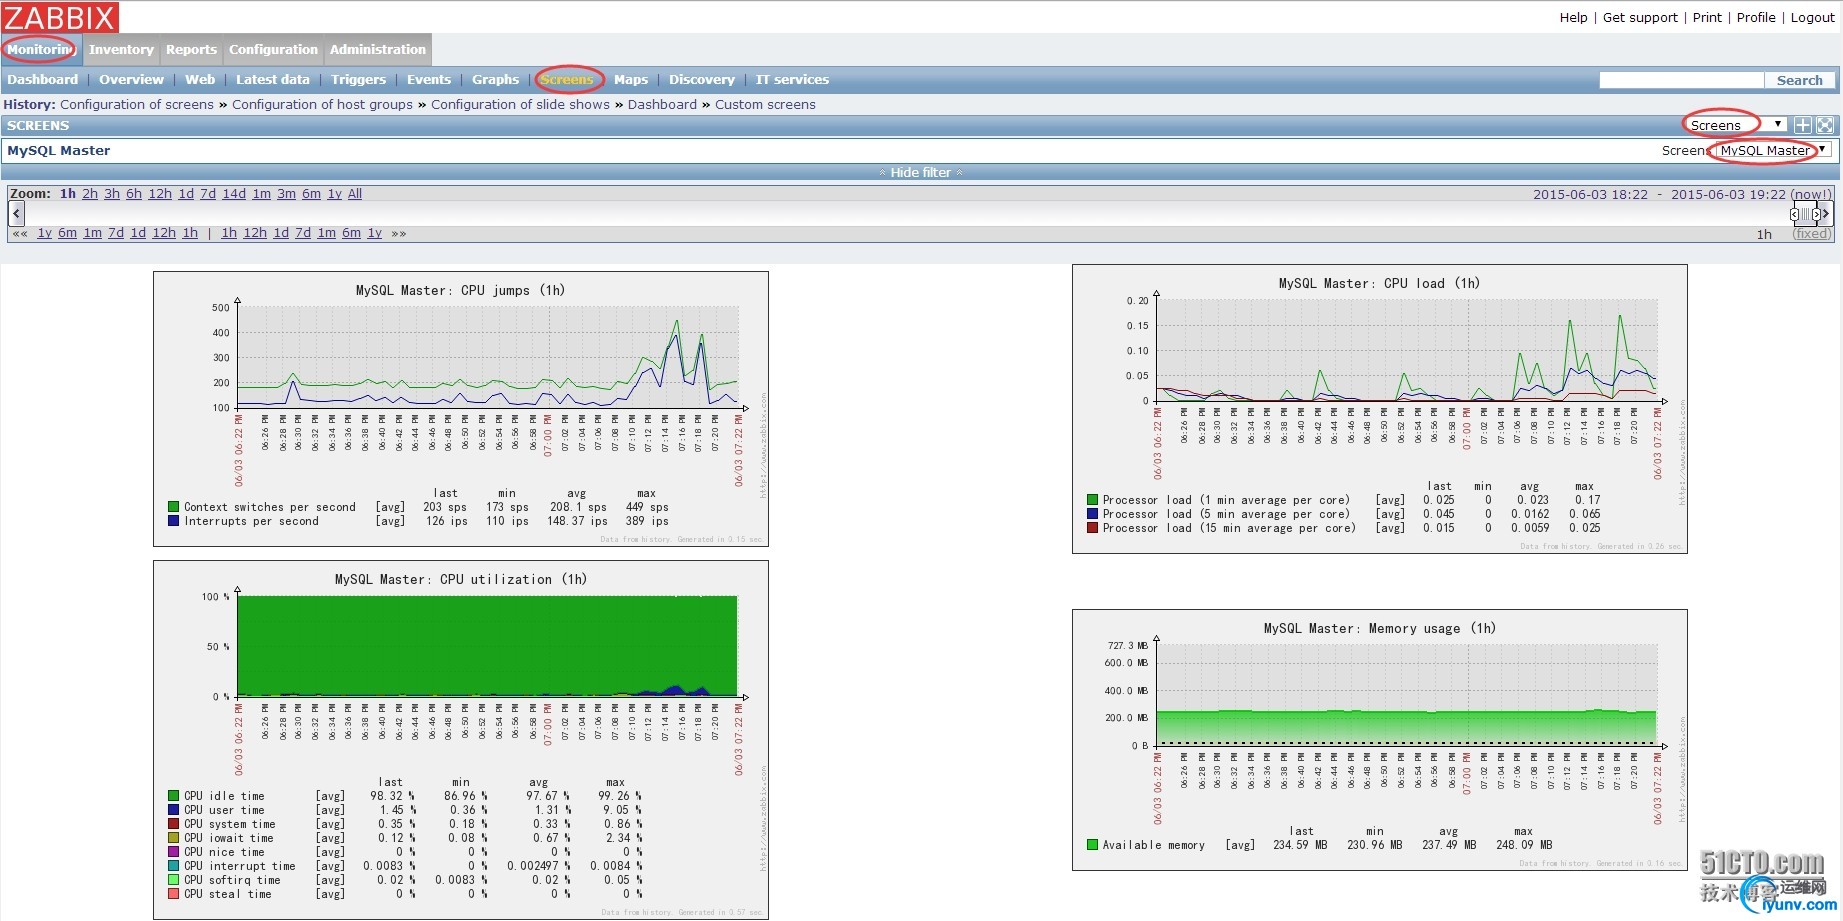Open the Reports menu

tap(191, 49)
